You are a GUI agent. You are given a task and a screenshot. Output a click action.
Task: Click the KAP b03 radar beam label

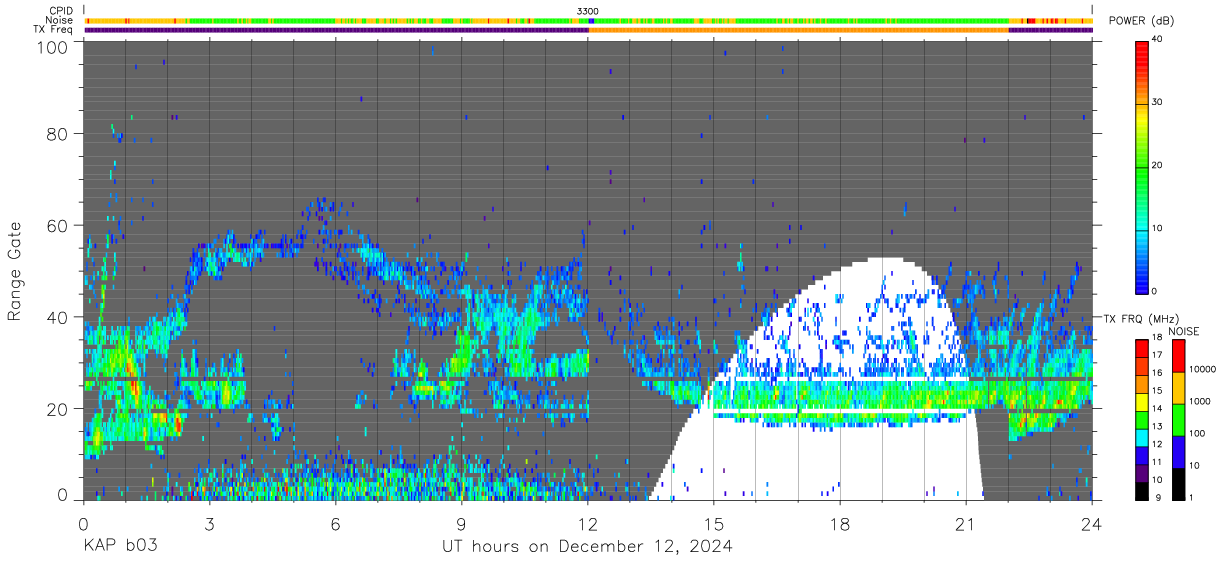click(119, 547)
